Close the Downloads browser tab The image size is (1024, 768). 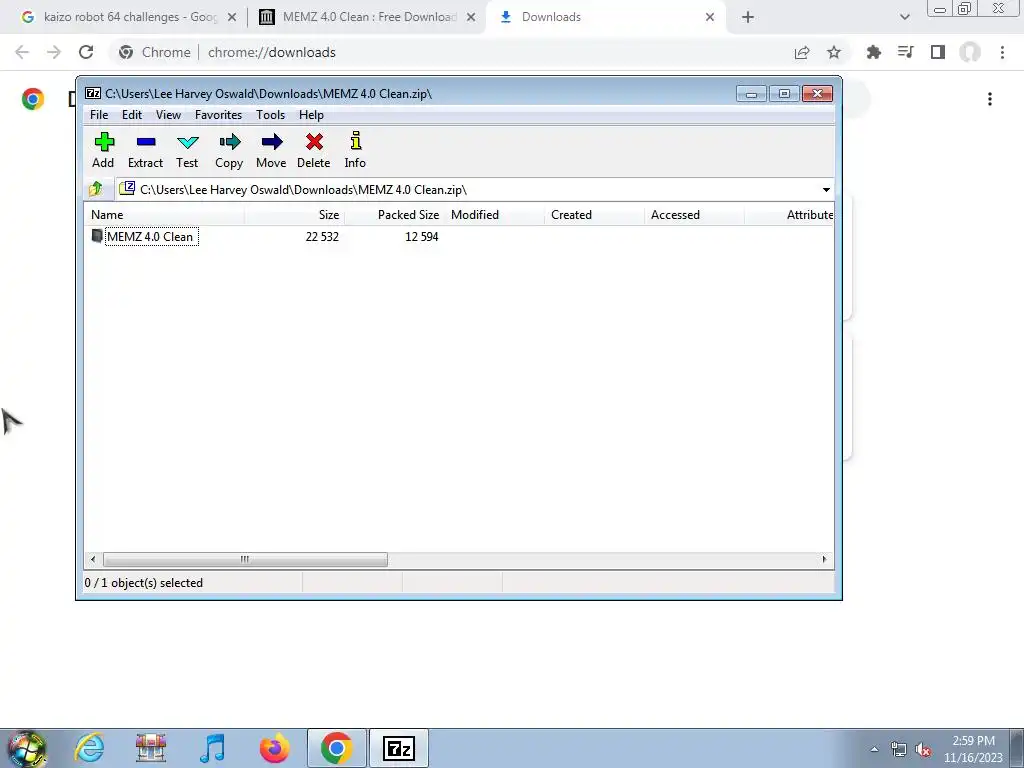click(710, 17)
